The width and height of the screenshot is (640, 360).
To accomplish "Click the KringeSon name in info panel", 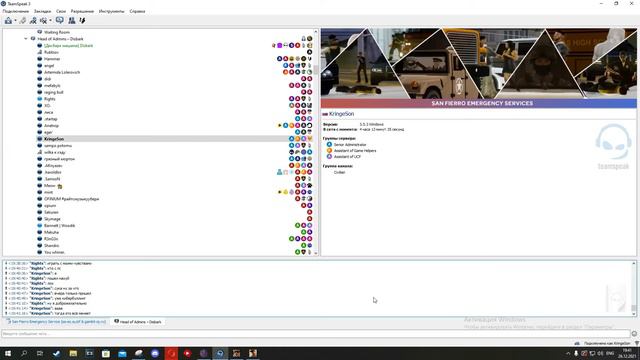I will pyautogui.click(x=341, y=114).
